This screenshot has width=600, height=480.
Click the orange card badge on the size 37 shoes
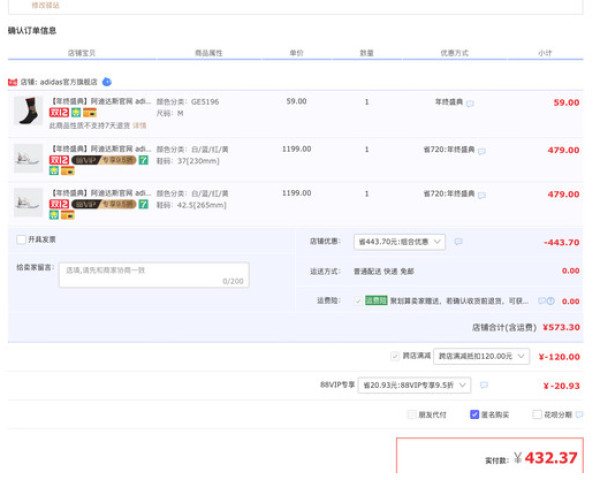tap(68, 171)
